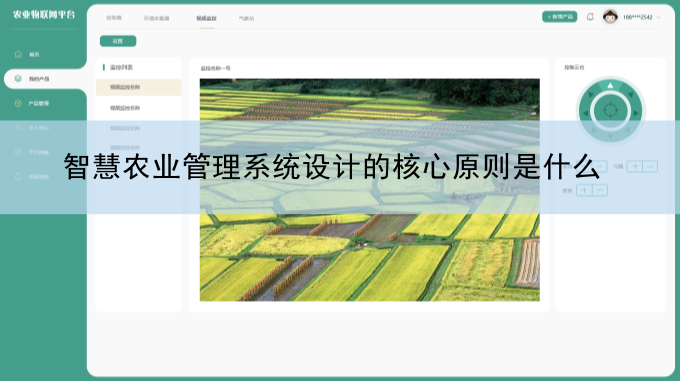The image size is (680, 381).
Task: Switch to the 环境采集器 tab
Action: [x=157, y=18]
